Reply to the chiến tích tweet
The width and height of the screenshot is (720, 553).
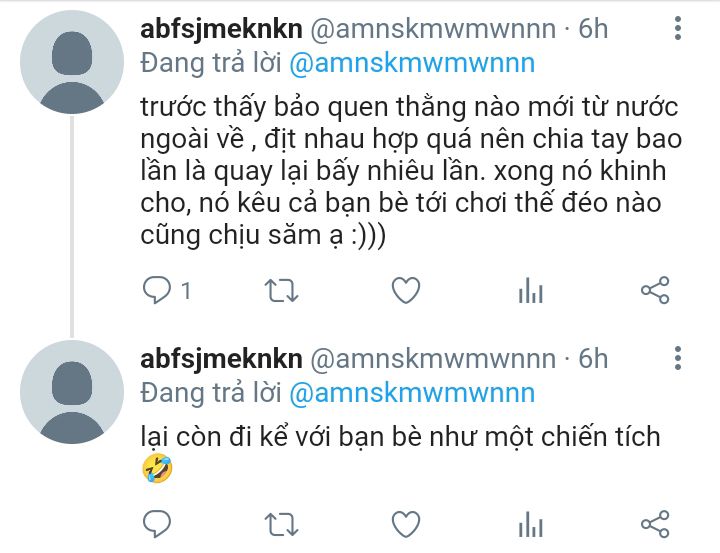click(x=157, y=524)
